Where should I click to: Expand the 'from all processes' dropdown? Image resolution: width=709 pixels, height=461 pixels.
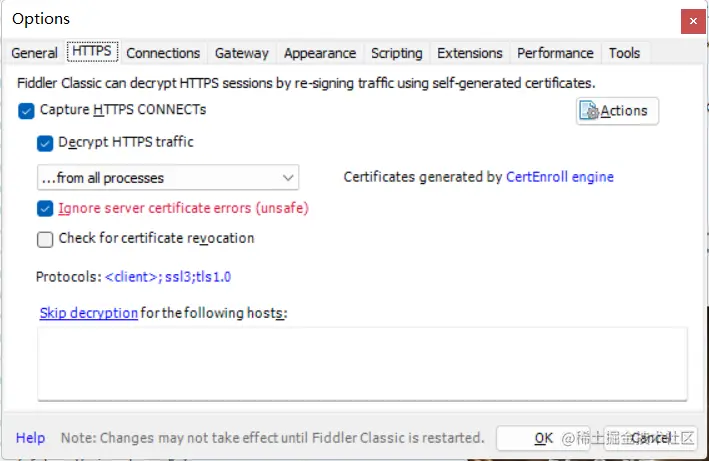[x=168, y=178]
